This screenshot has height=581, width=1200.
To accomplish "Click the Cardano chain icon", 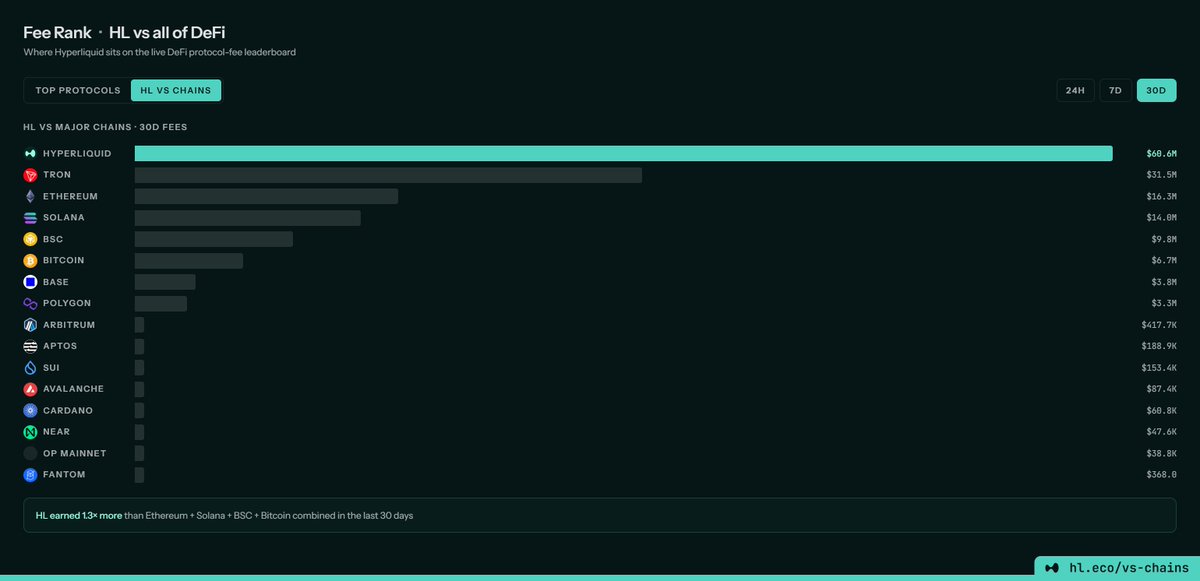I will pos(30,411).
